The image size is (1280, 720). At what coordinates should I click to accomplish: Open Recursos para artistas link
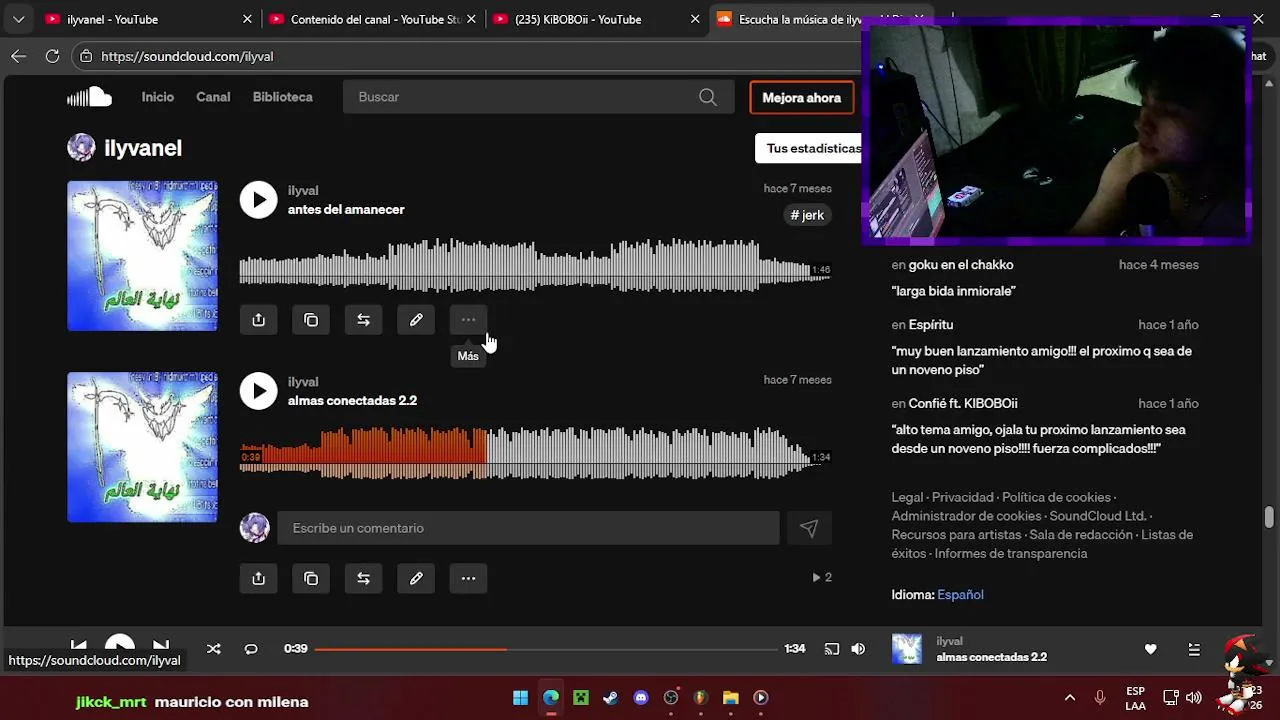(x=957, y=535)
